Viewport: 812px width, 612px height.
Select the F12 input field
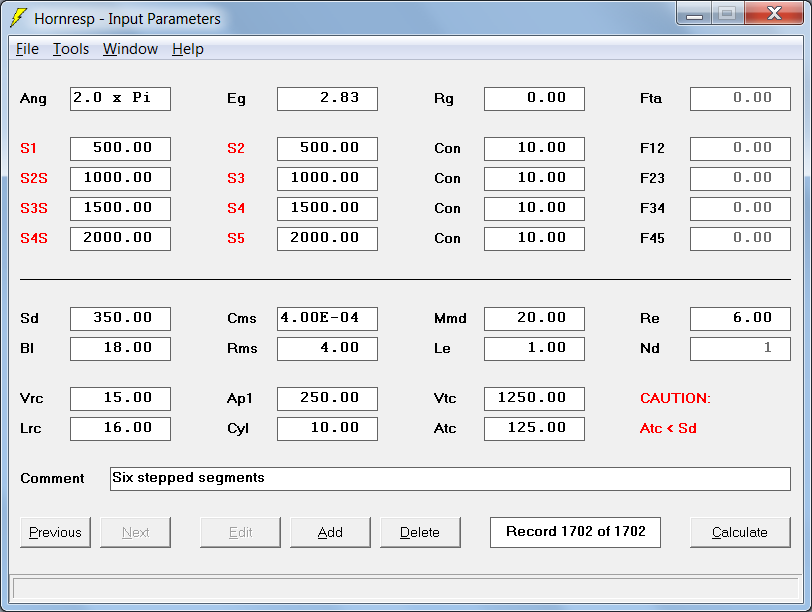pyautogui.click(x=741, y=149)
